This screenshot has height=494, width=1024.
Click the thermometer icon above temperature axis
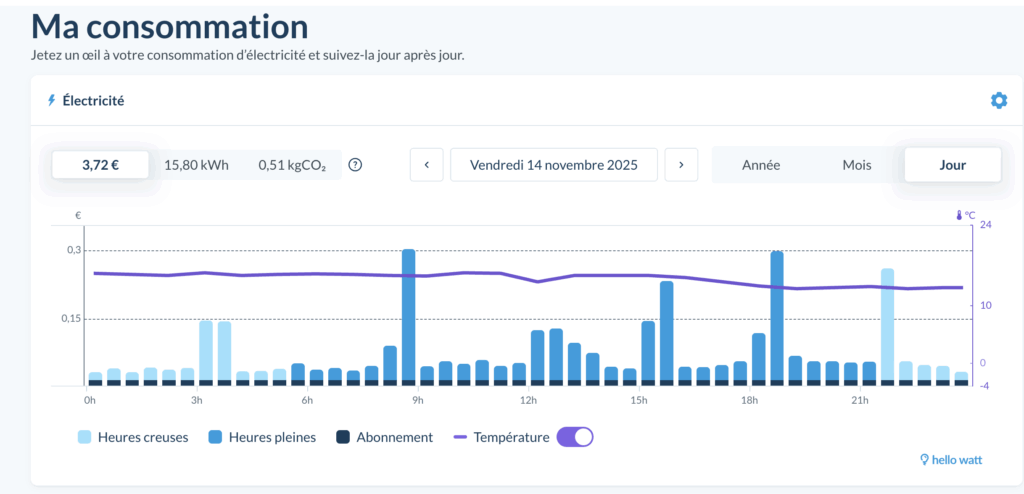[958, 215]
